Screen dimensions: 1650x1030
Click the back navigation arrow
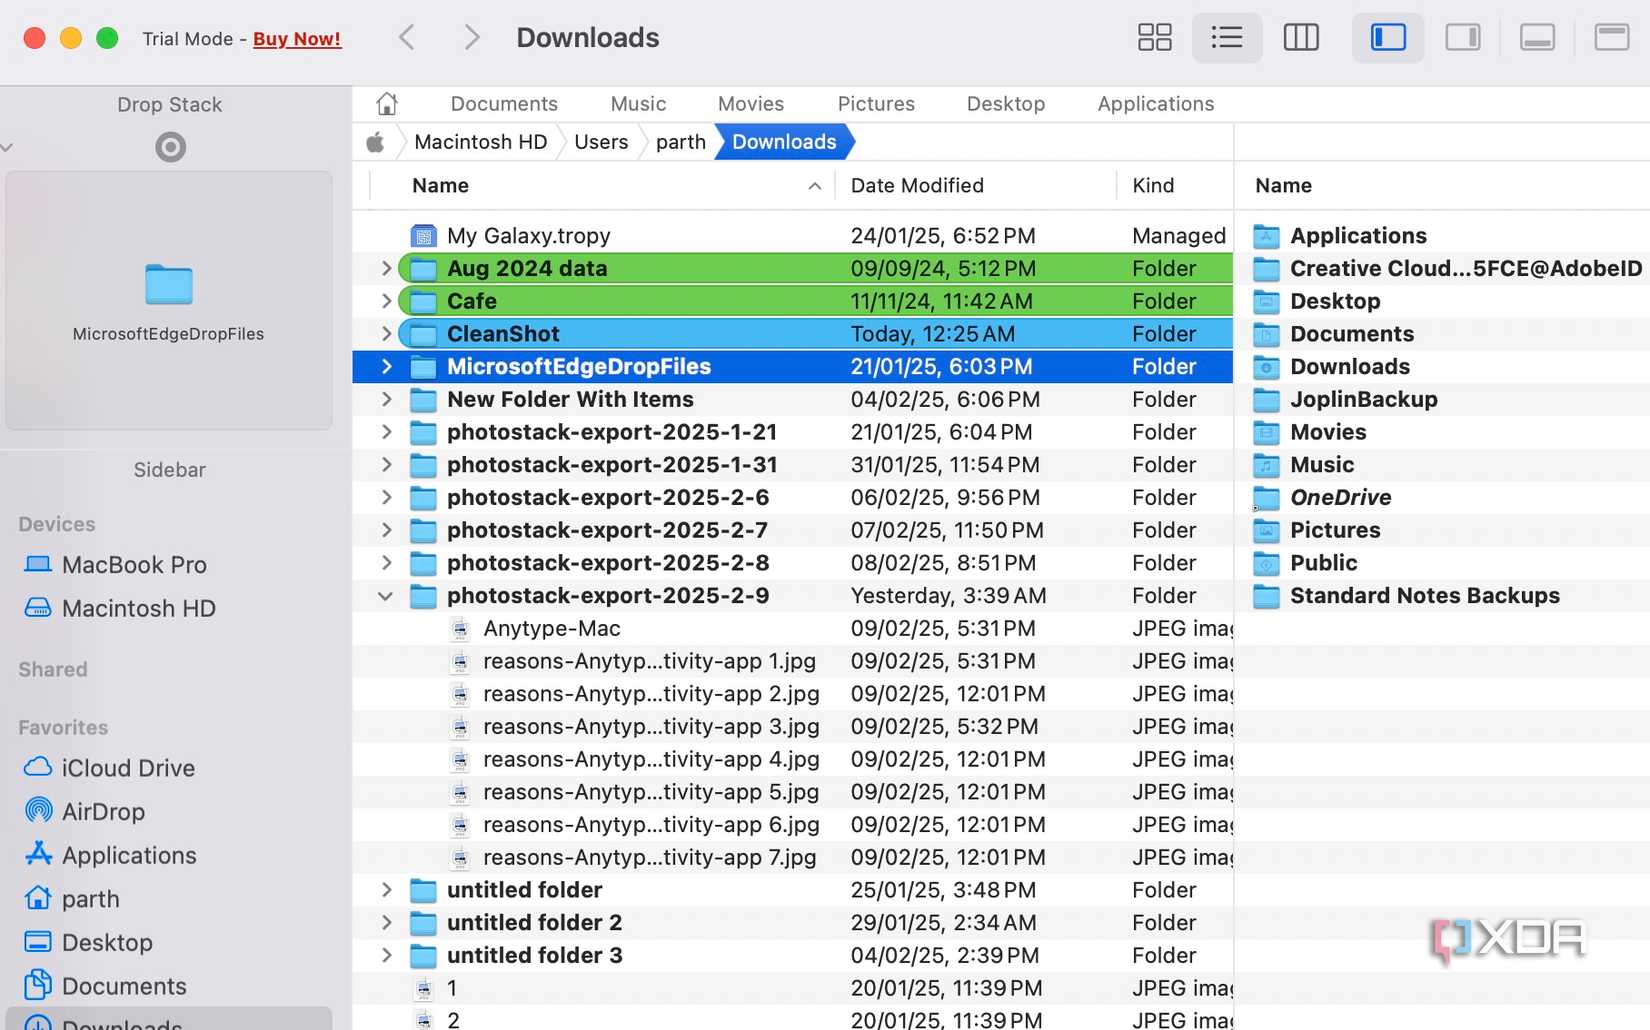(x=406, y=37)
